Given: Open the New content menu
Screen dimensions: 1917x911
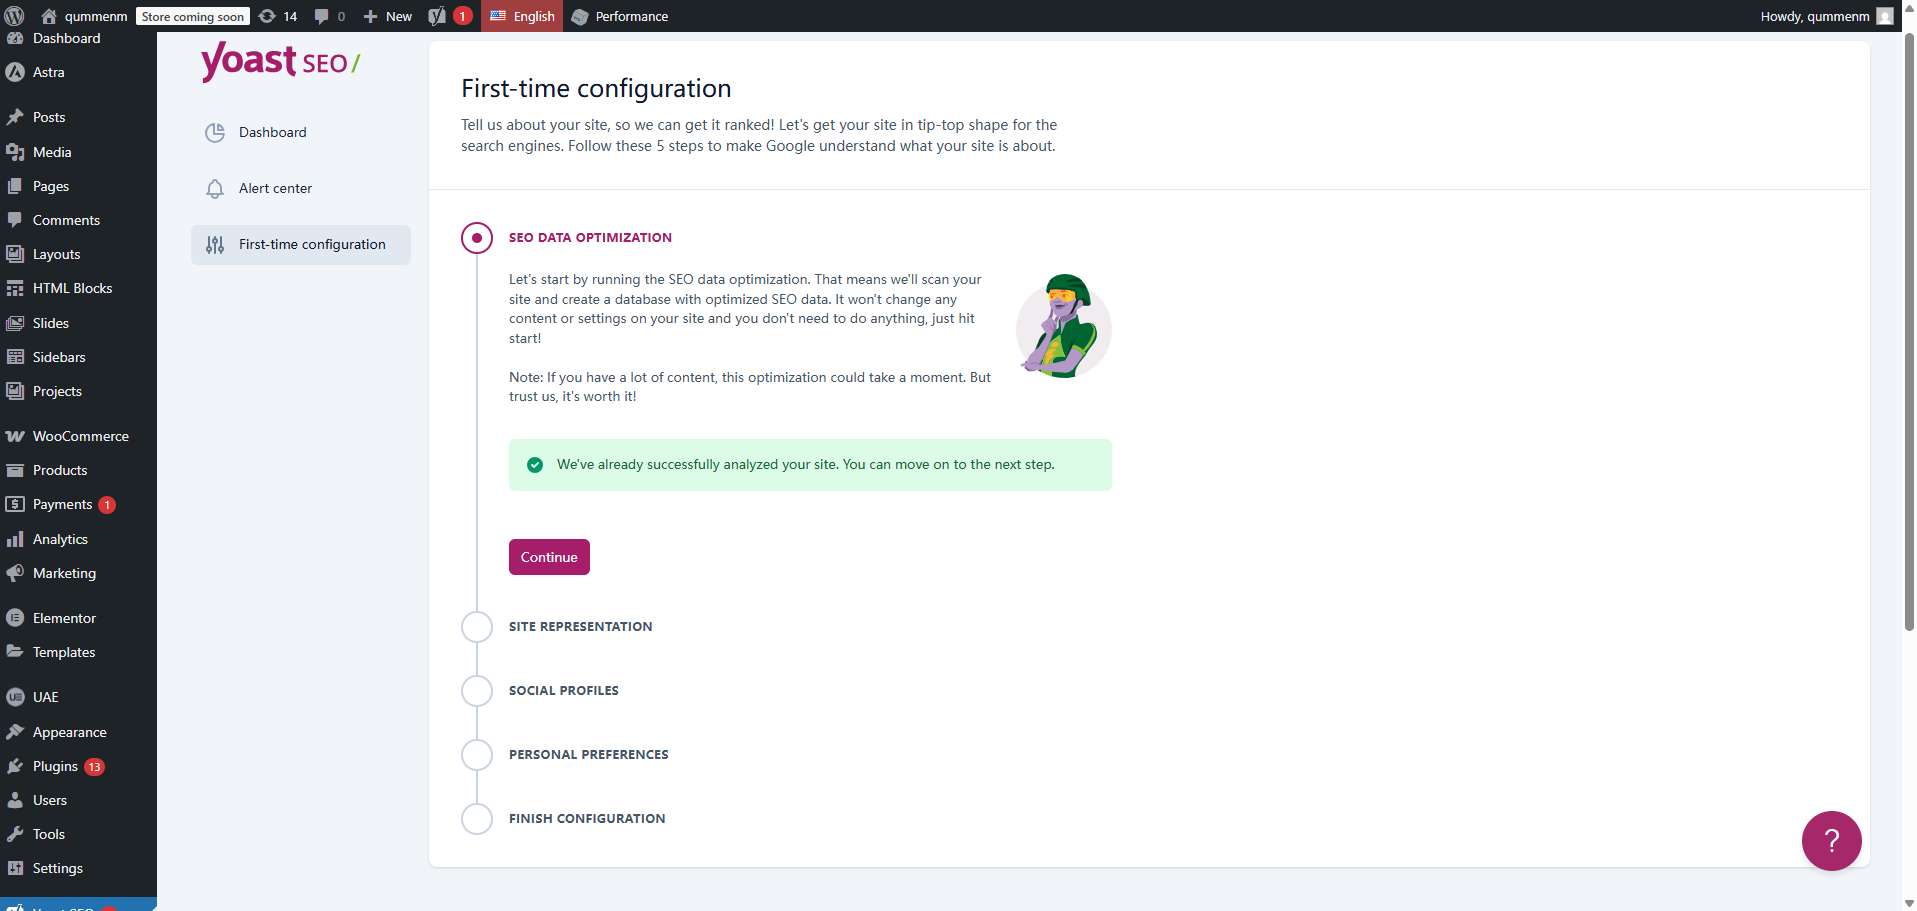Looking at the screenshot, I should [388, 16].
